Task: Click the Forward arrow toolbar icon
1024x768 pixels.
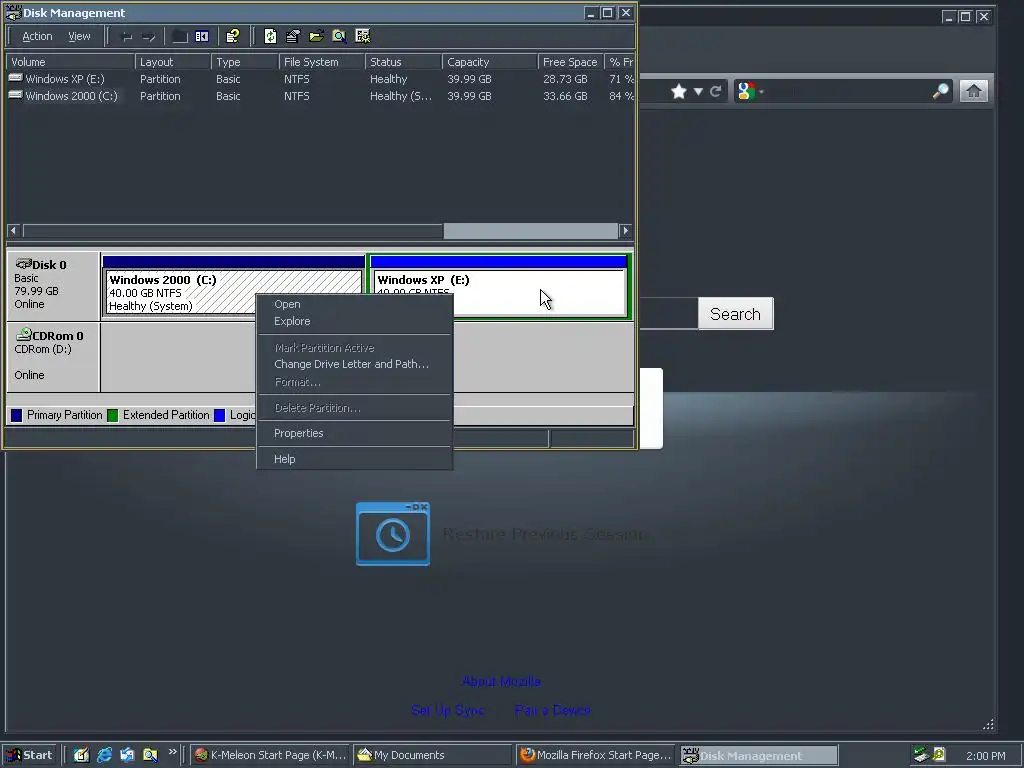Action: pyautogui.click(x=149, y=37)
